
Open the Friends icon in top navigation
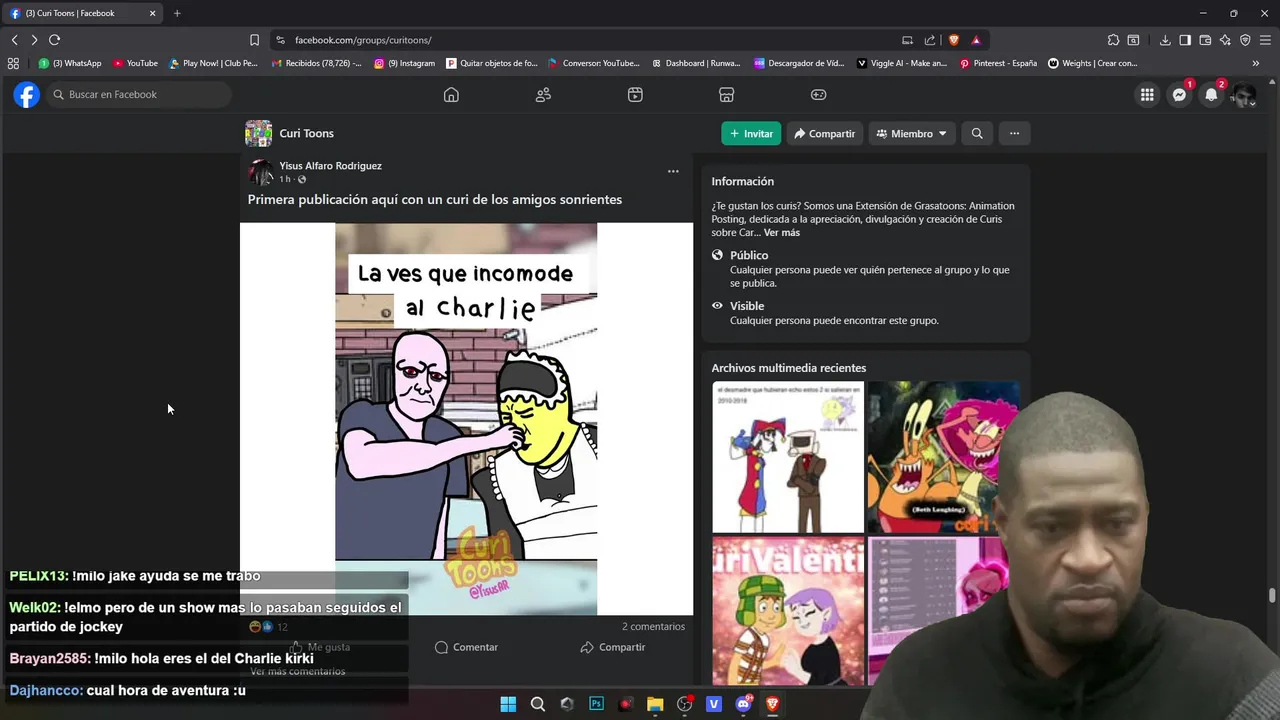coord(543,94)
